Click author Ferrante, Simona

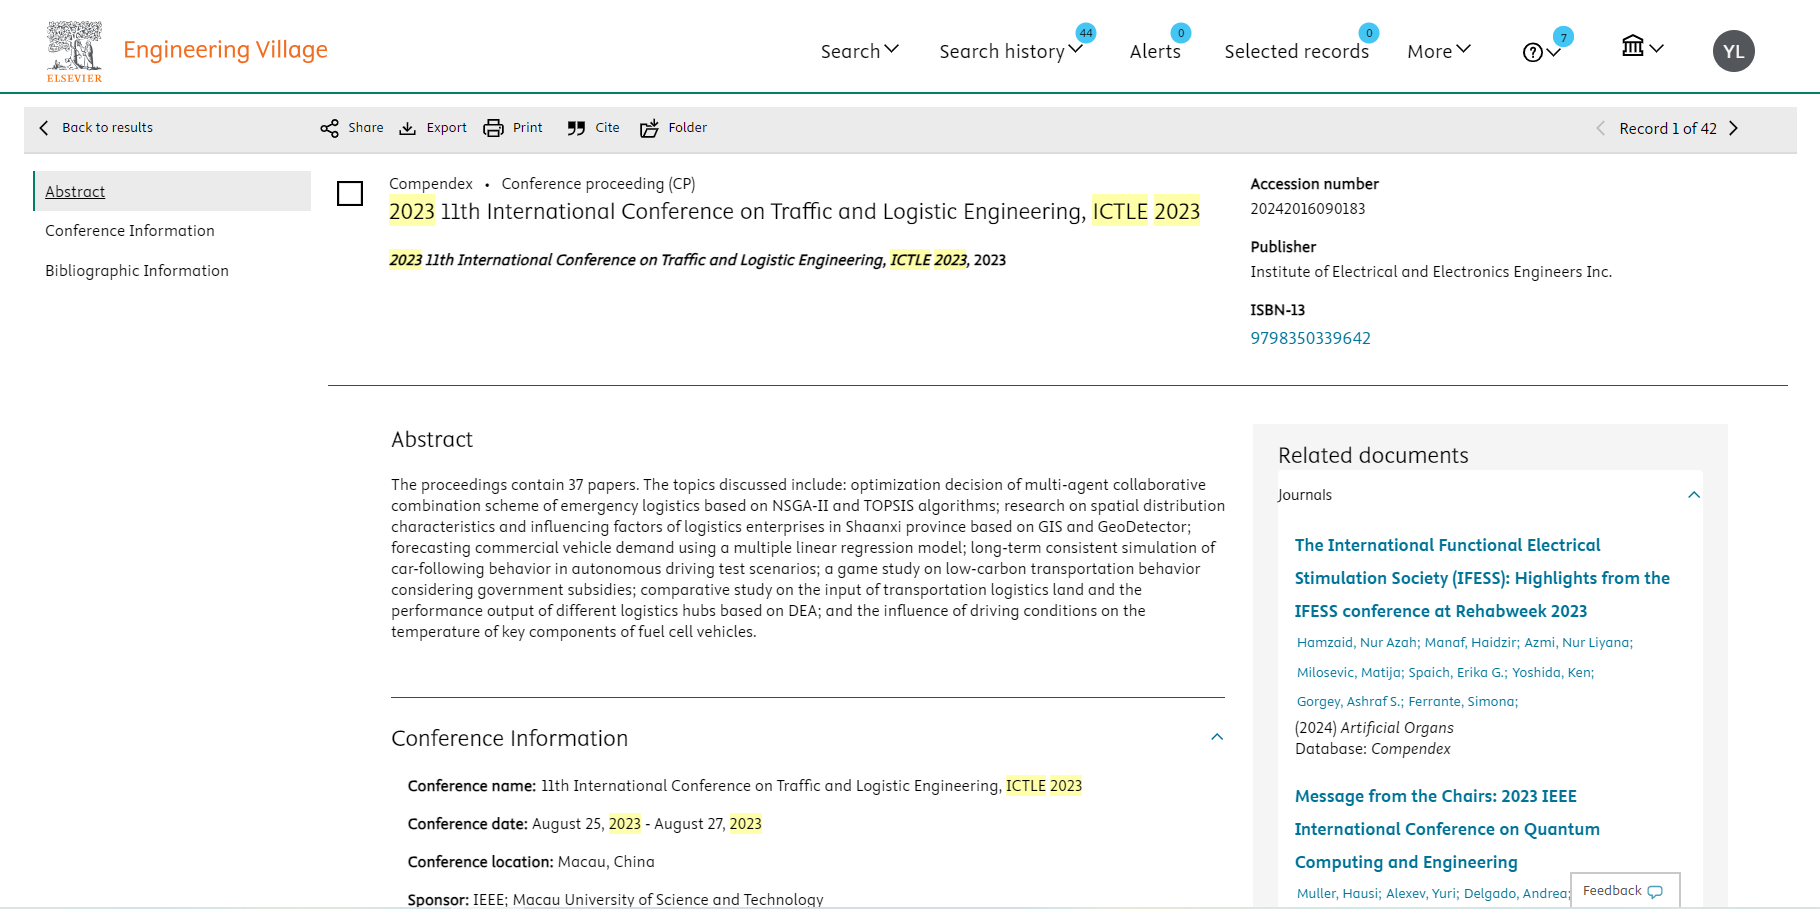click(x=1463, y=702)
